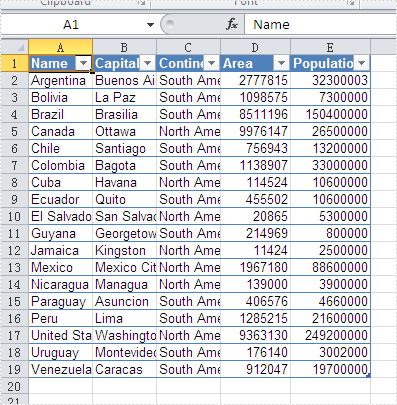Select the population value 3002000
The image size is (397, 405).
tap(330, 352)
